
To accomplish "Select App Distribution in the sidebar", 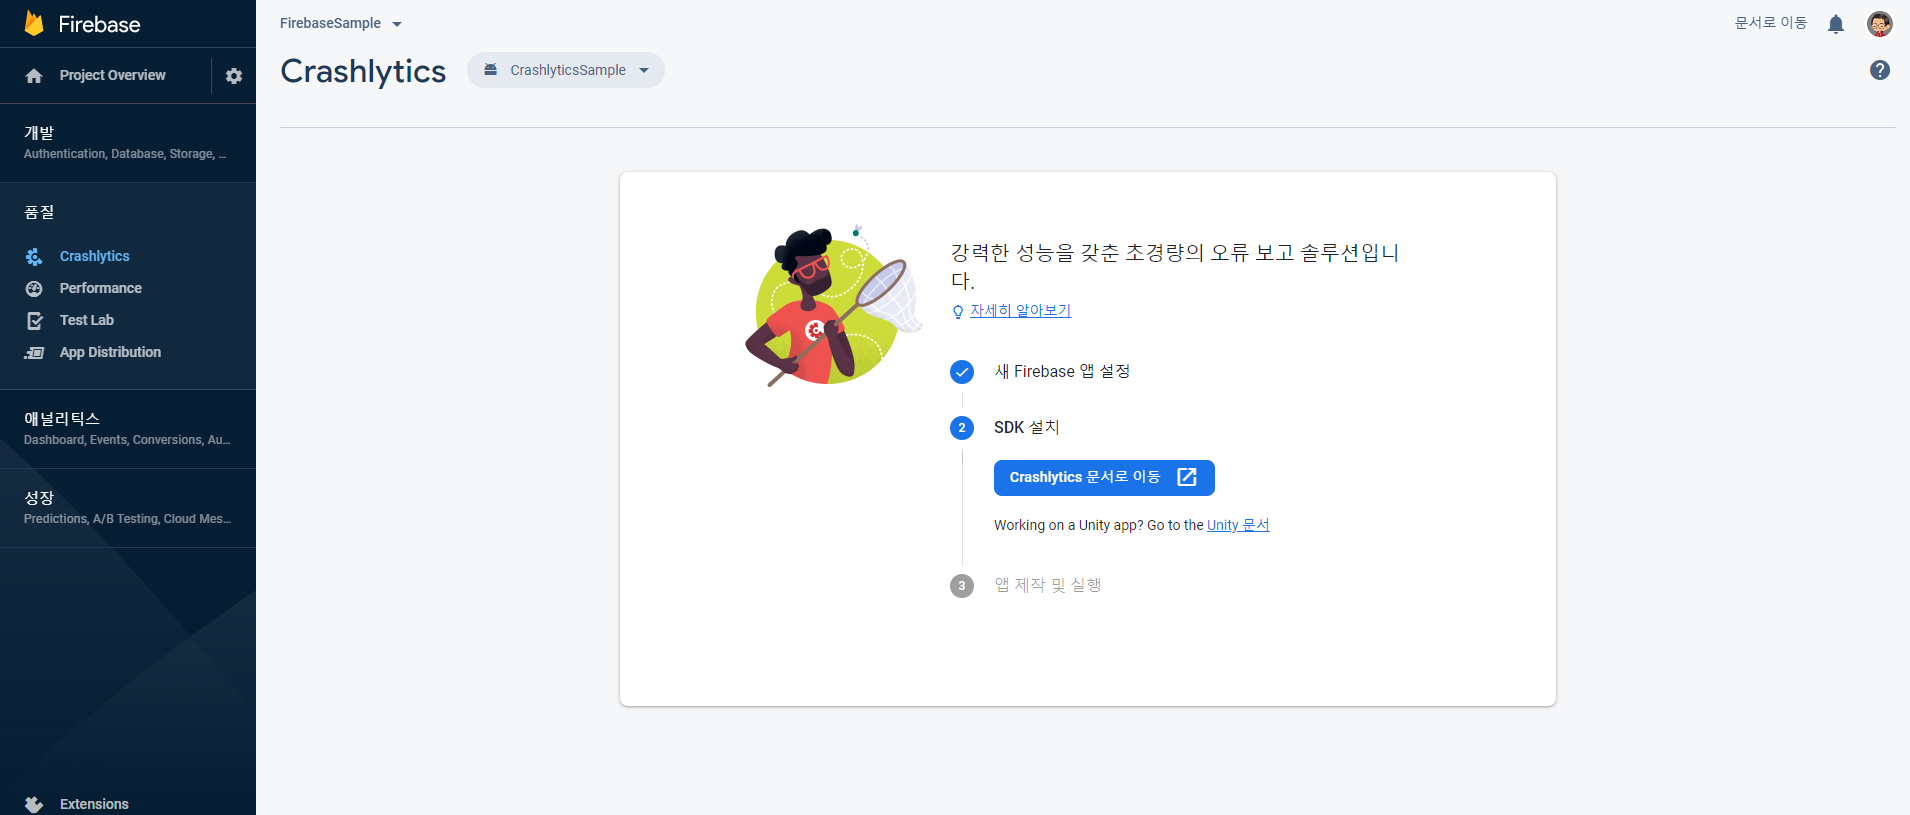I will click(x=110, y=353).
